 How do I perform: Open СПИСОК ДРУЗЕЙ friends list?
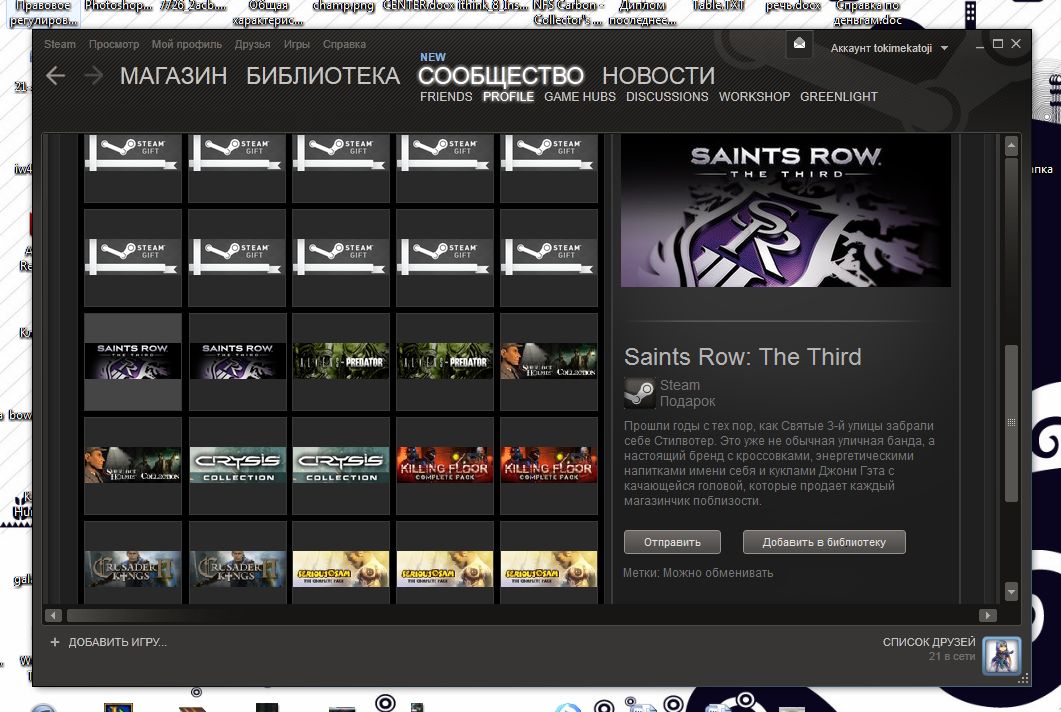click(x=929, y=642)
